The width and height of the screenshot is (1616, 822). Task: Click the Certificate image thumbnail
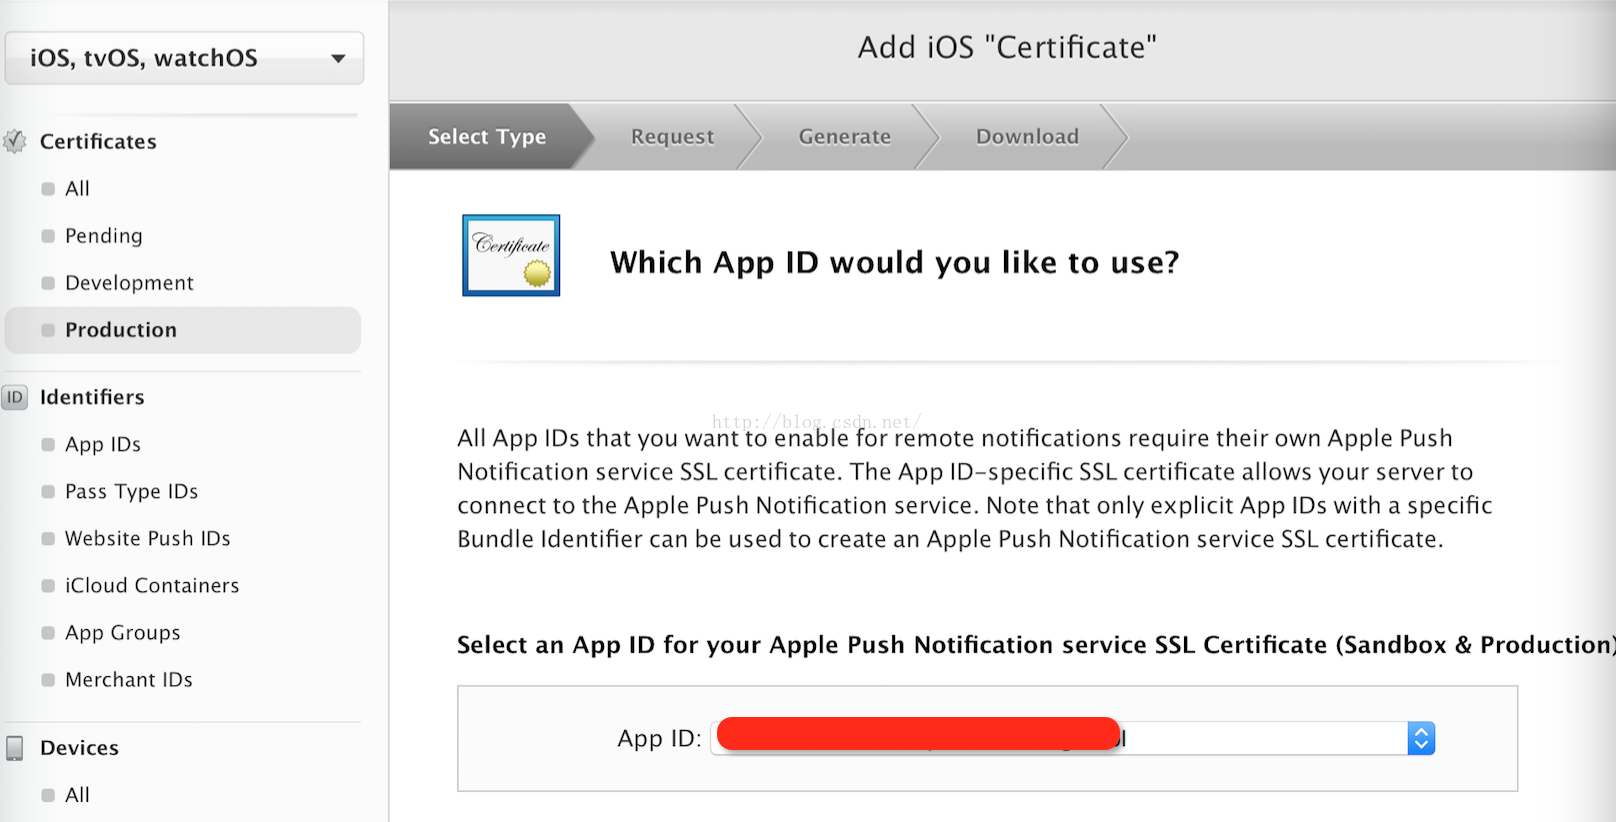click(x=510, y=255)
